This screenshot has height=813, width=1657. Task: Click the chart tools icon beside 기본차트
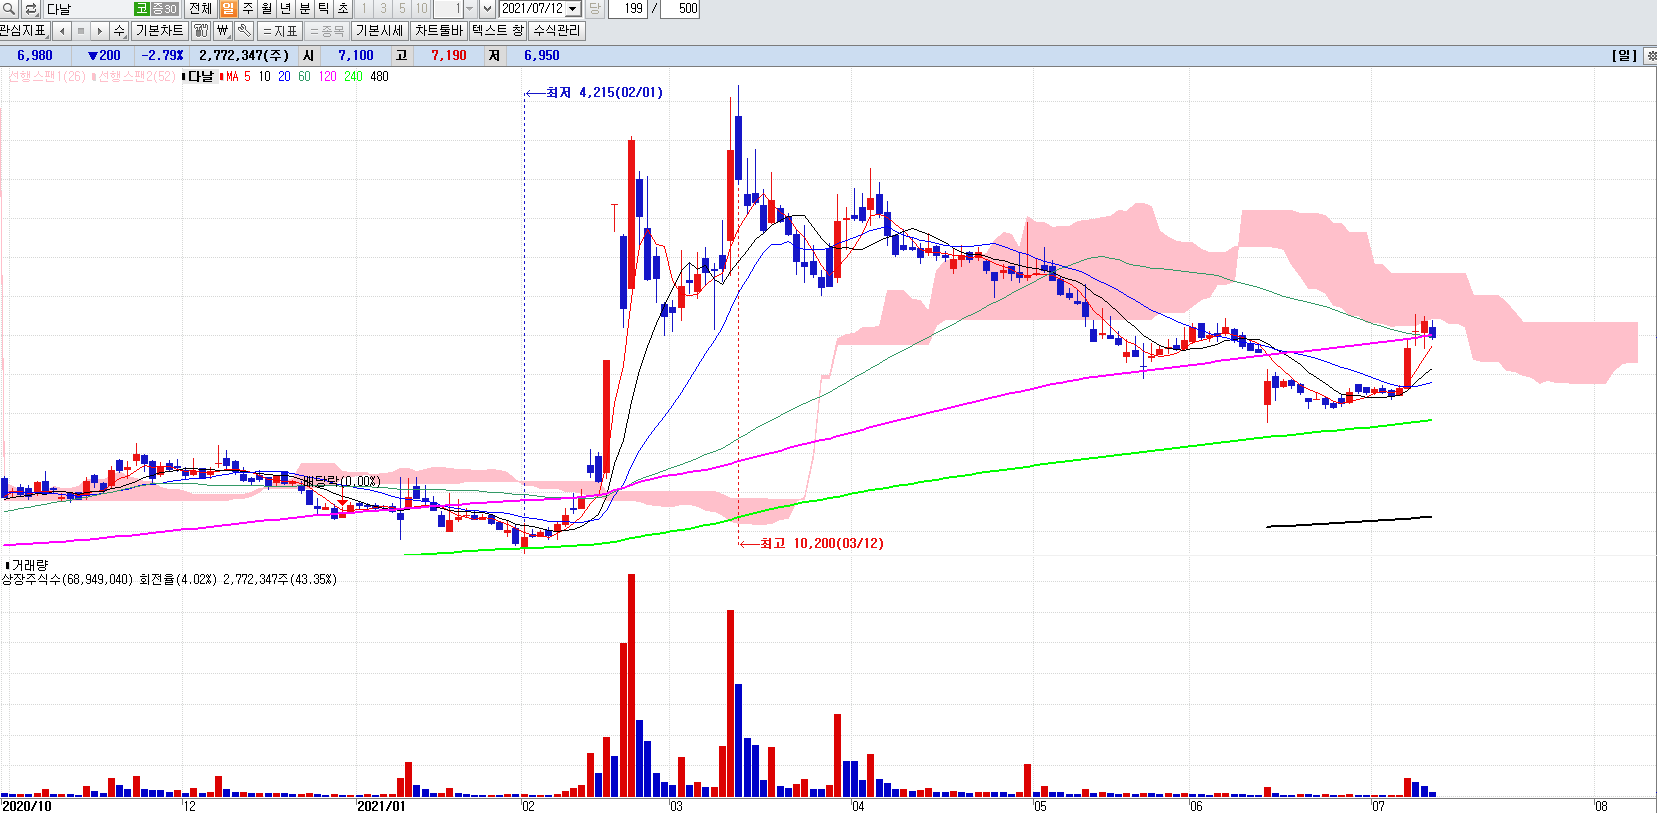pyautogui.click(x=201, y=30)
